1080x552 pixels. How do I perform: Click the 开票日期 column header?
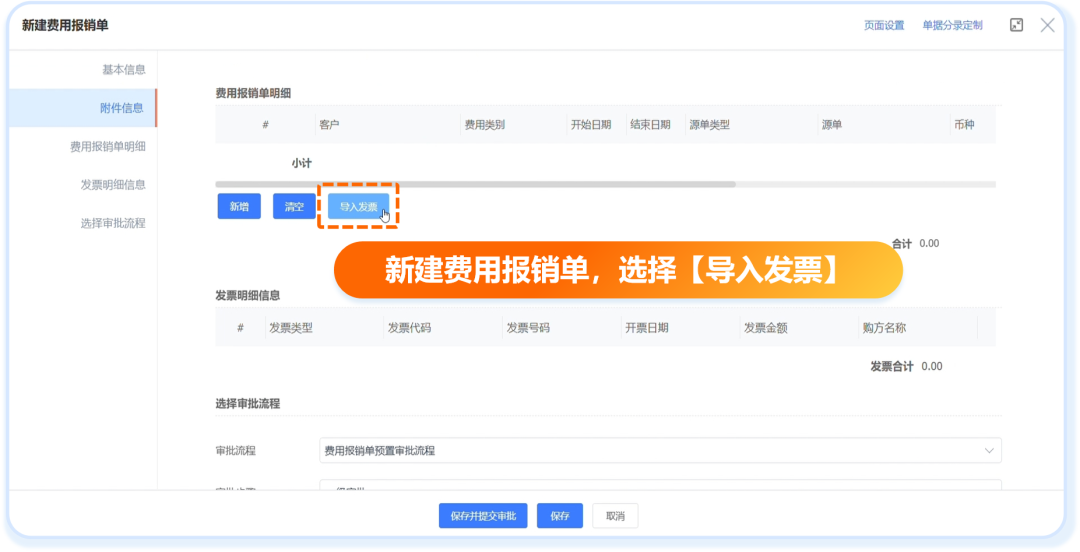(647, 328)
